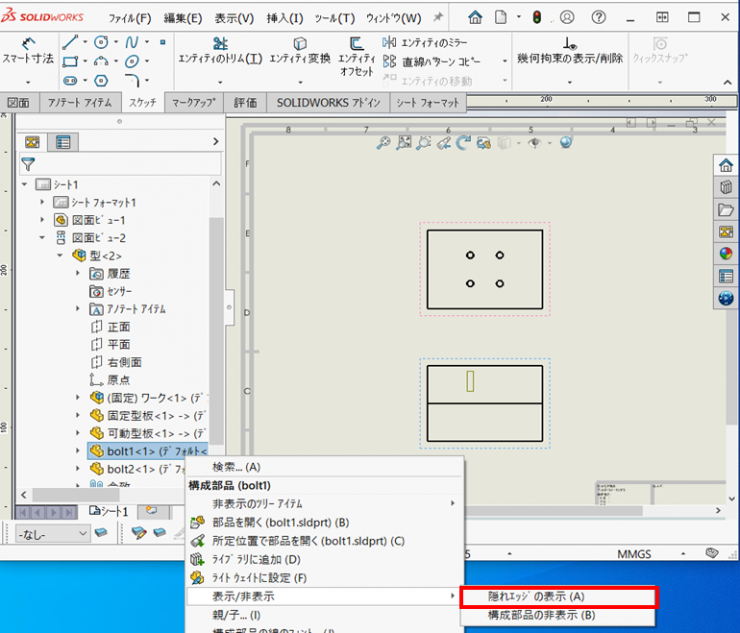Collapse the 型<2> assembly node
The width and height of the screenshot is (740, 633).
[x=60, y=255]
